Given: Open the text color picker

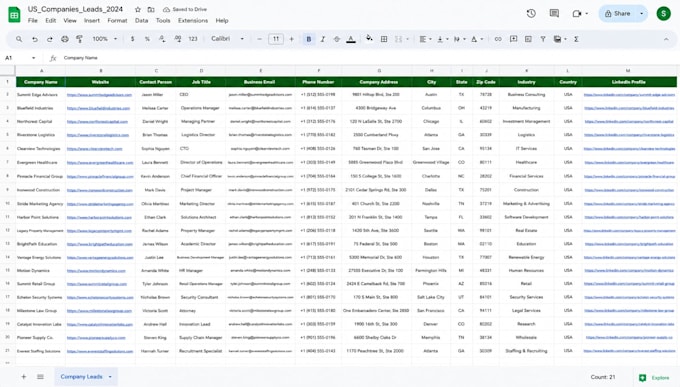Looking at the screenshot, I should point(351,39).
